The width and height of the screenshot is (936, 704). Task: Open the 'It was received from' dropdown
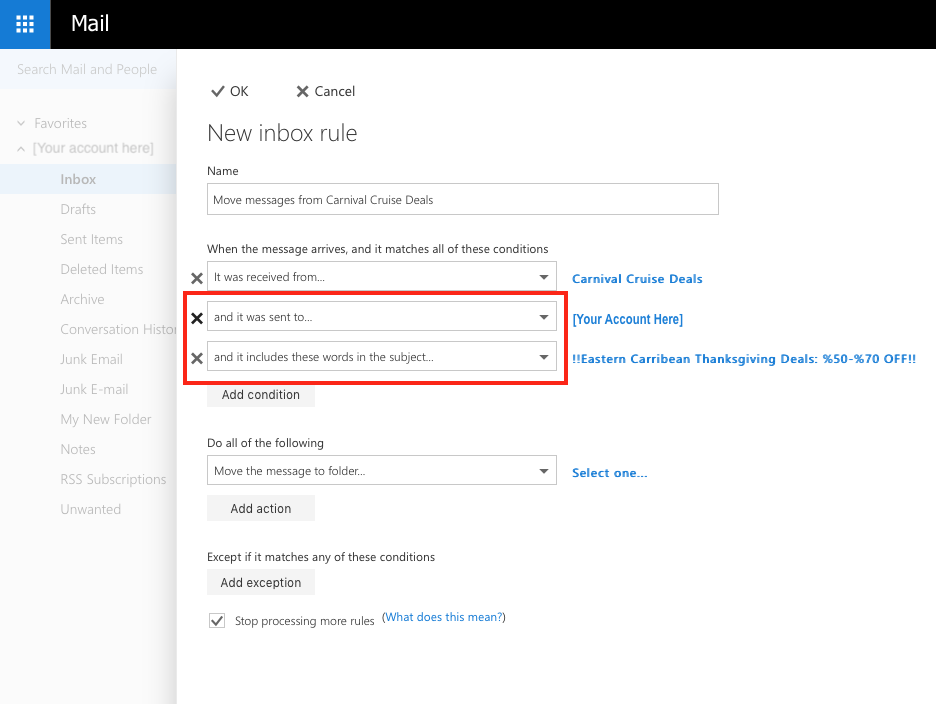(543, 277)
